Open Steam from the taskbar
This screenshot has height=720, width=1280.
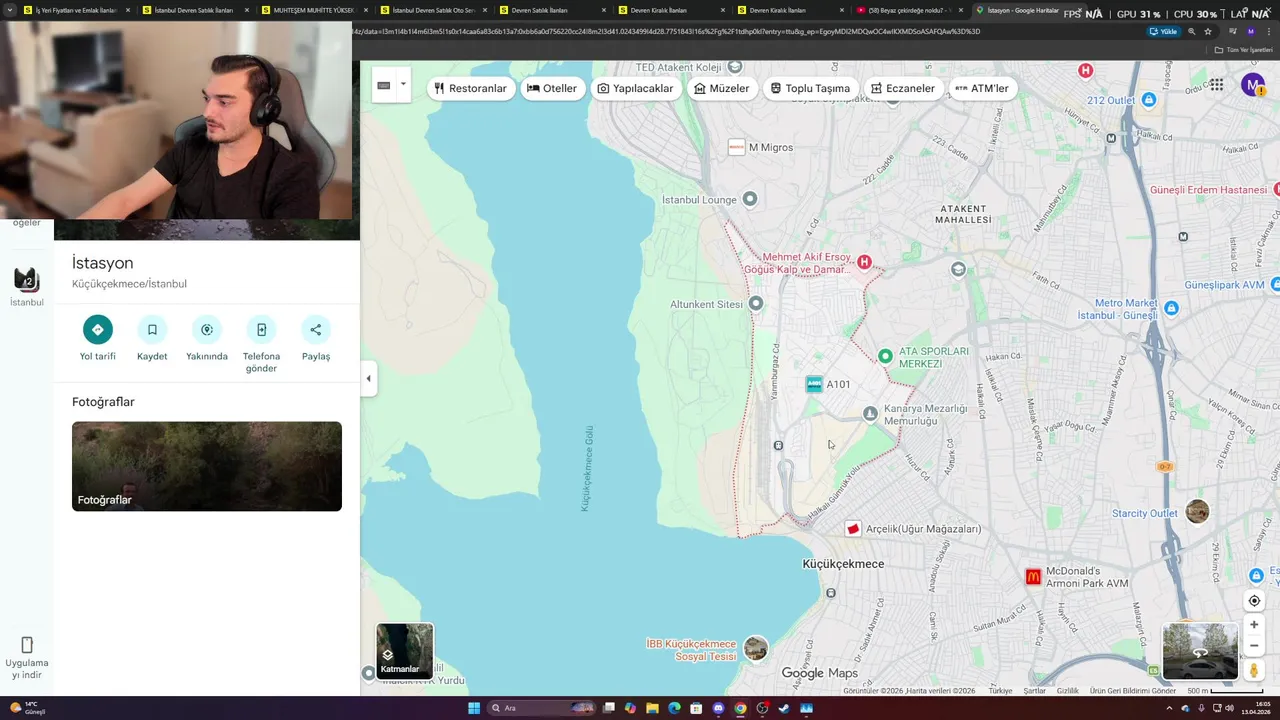coord(784,708)
